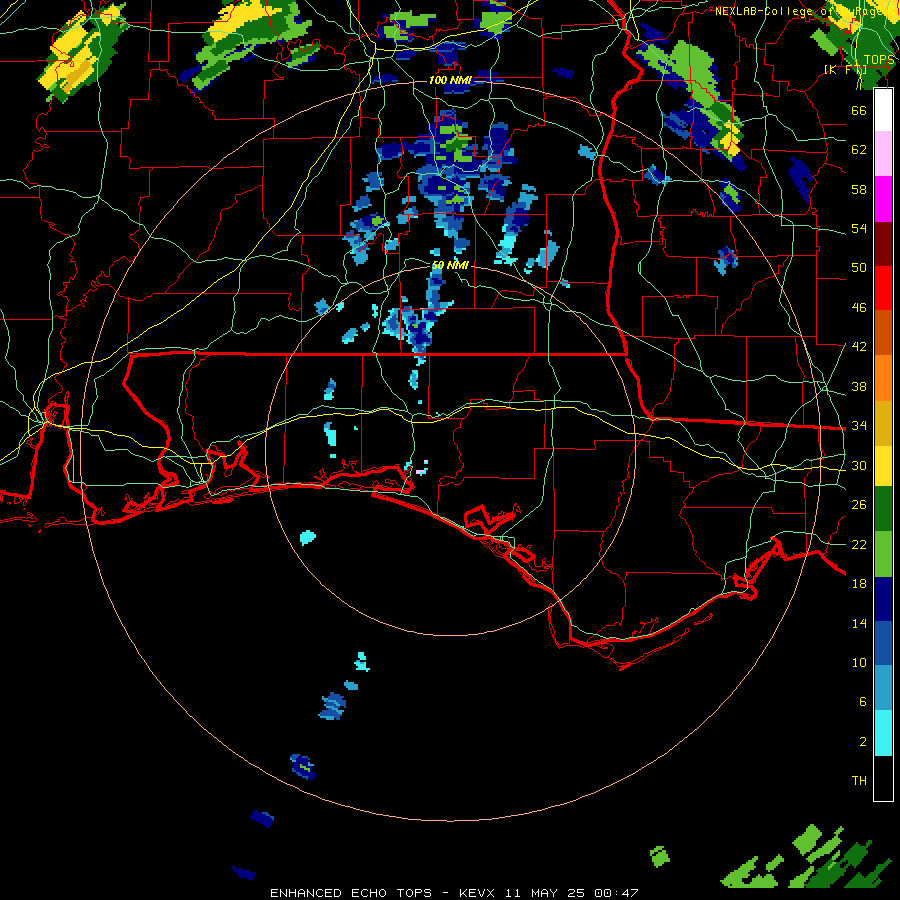Viewport: 900px width, 900px height.
Task: Click the legend value '54'
Action: (859, 228)
